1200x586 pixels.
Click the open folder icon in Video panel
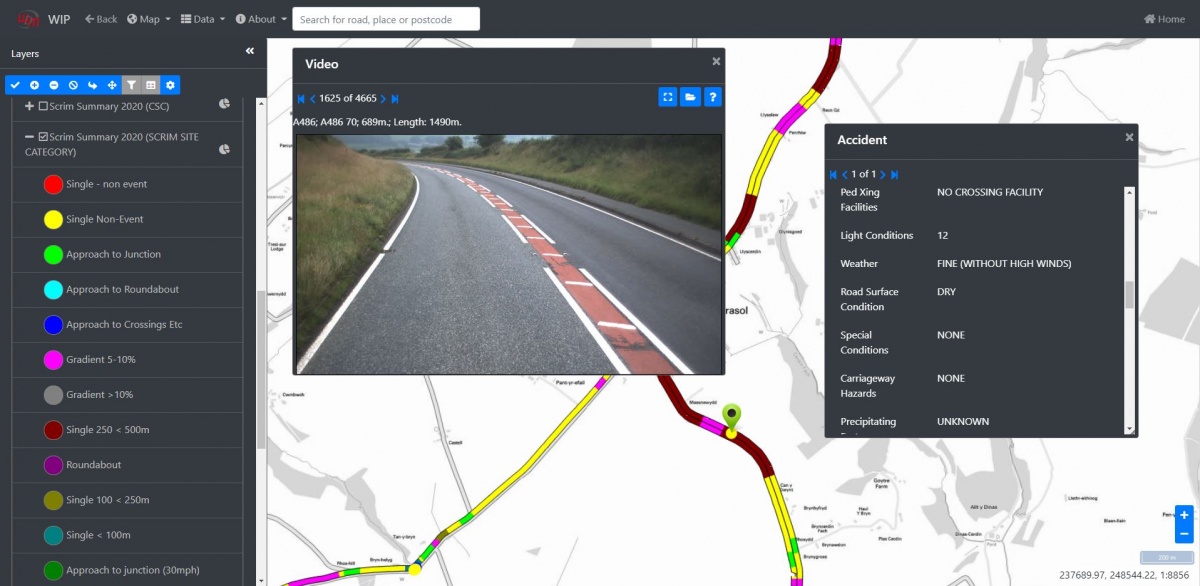point(690,97)
